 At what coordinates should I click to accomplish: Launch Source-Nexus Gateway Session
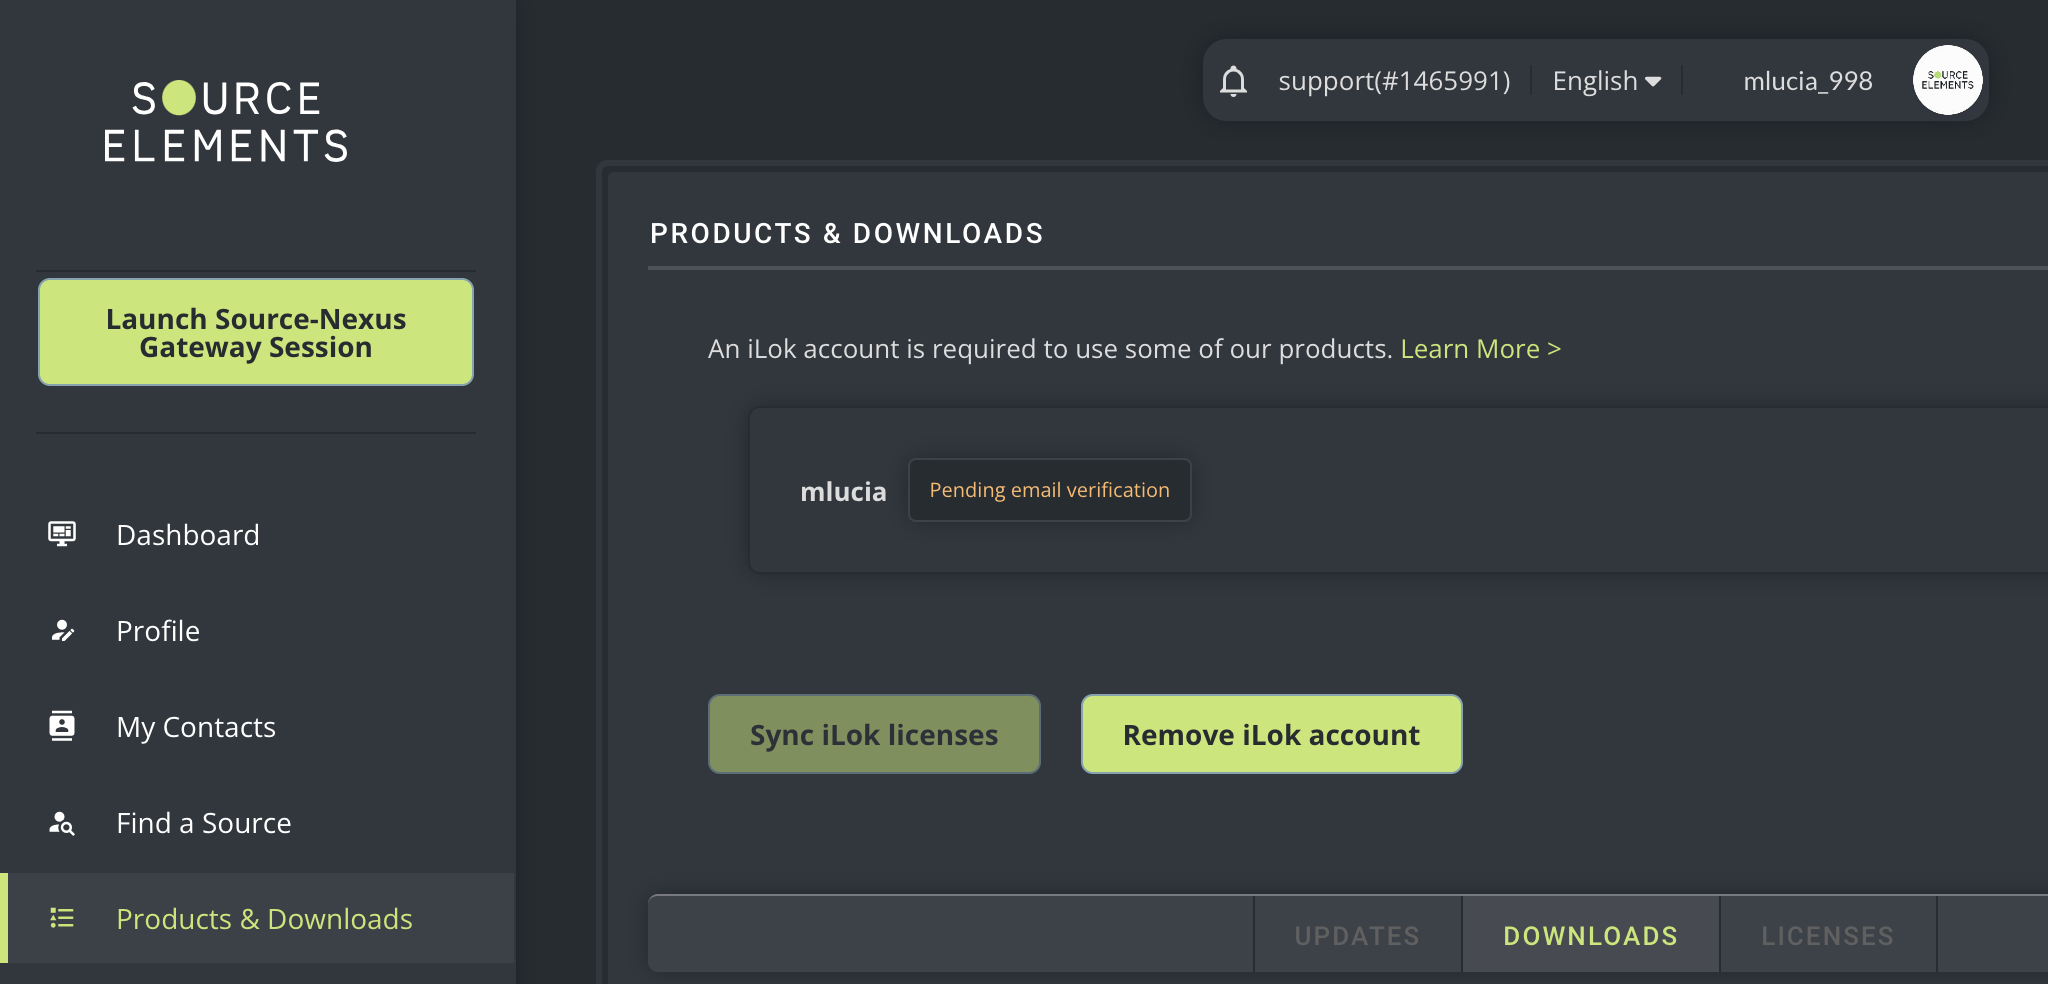256,333
